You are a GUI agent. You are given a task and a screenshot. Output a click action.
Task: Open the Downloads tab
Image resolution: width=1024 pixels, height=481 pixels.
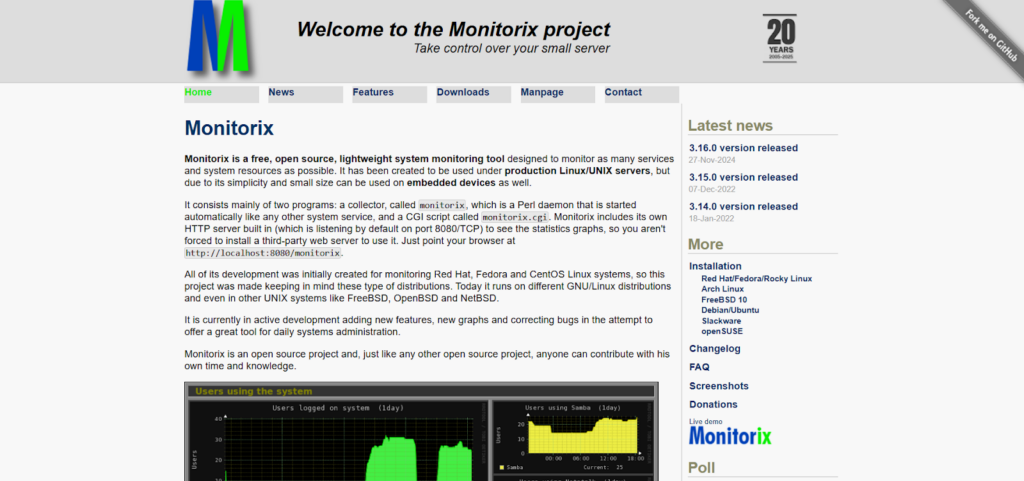tap(473, 94)
